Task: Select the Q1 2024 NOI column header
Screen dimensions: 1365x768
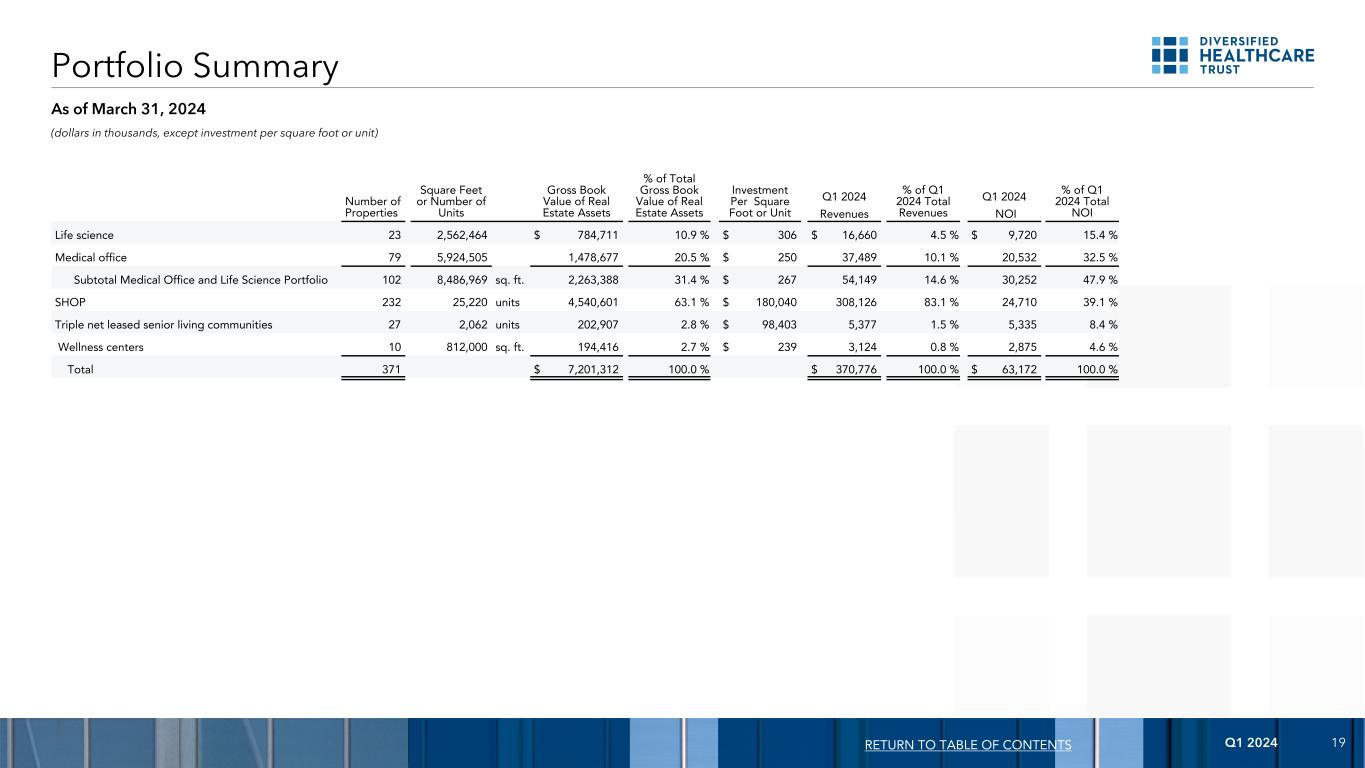Action: (x=1004, y=205)
